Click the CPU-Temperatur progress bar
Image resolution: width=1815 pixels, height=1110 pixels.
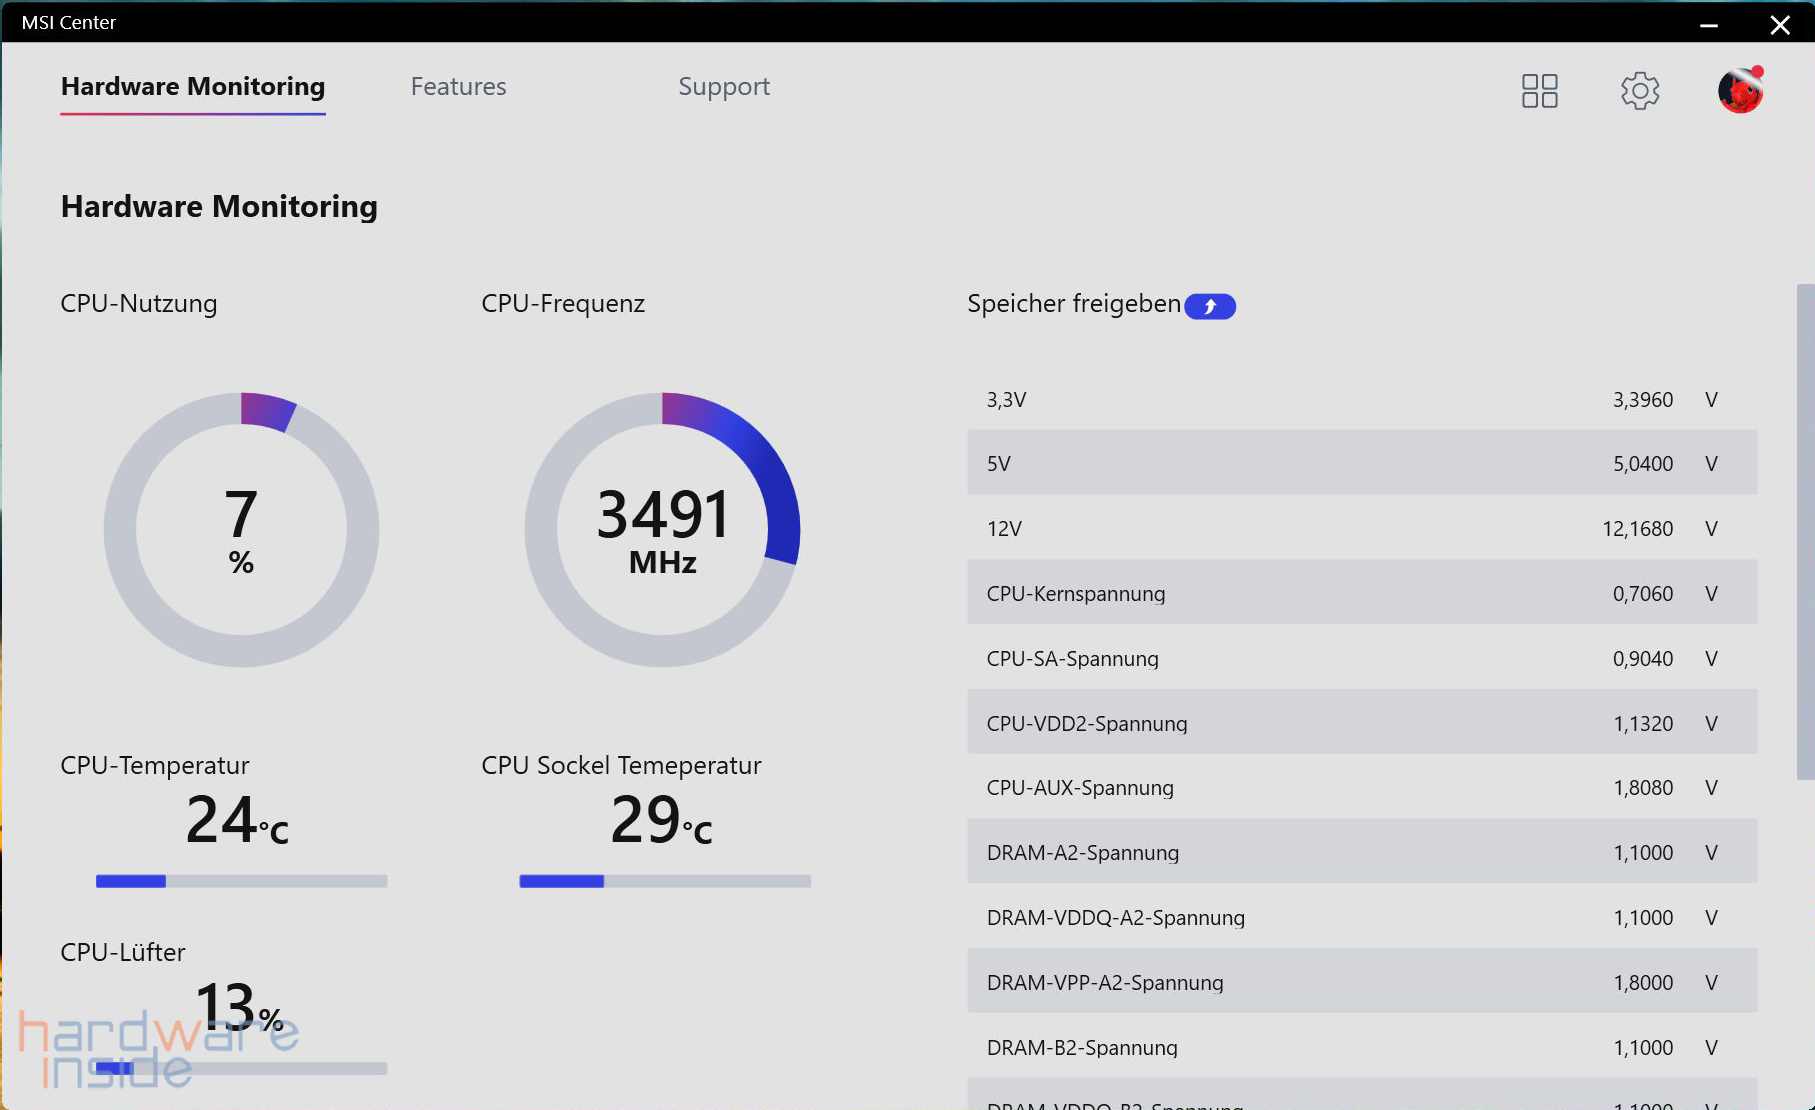(241, 881)
